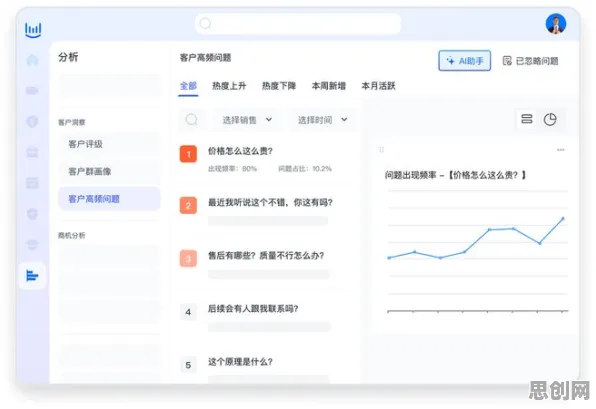Image resolution: width=596 pixels, height=409 pixels.
Task: Click the last data point on the line chart
Action: [563, 219]
